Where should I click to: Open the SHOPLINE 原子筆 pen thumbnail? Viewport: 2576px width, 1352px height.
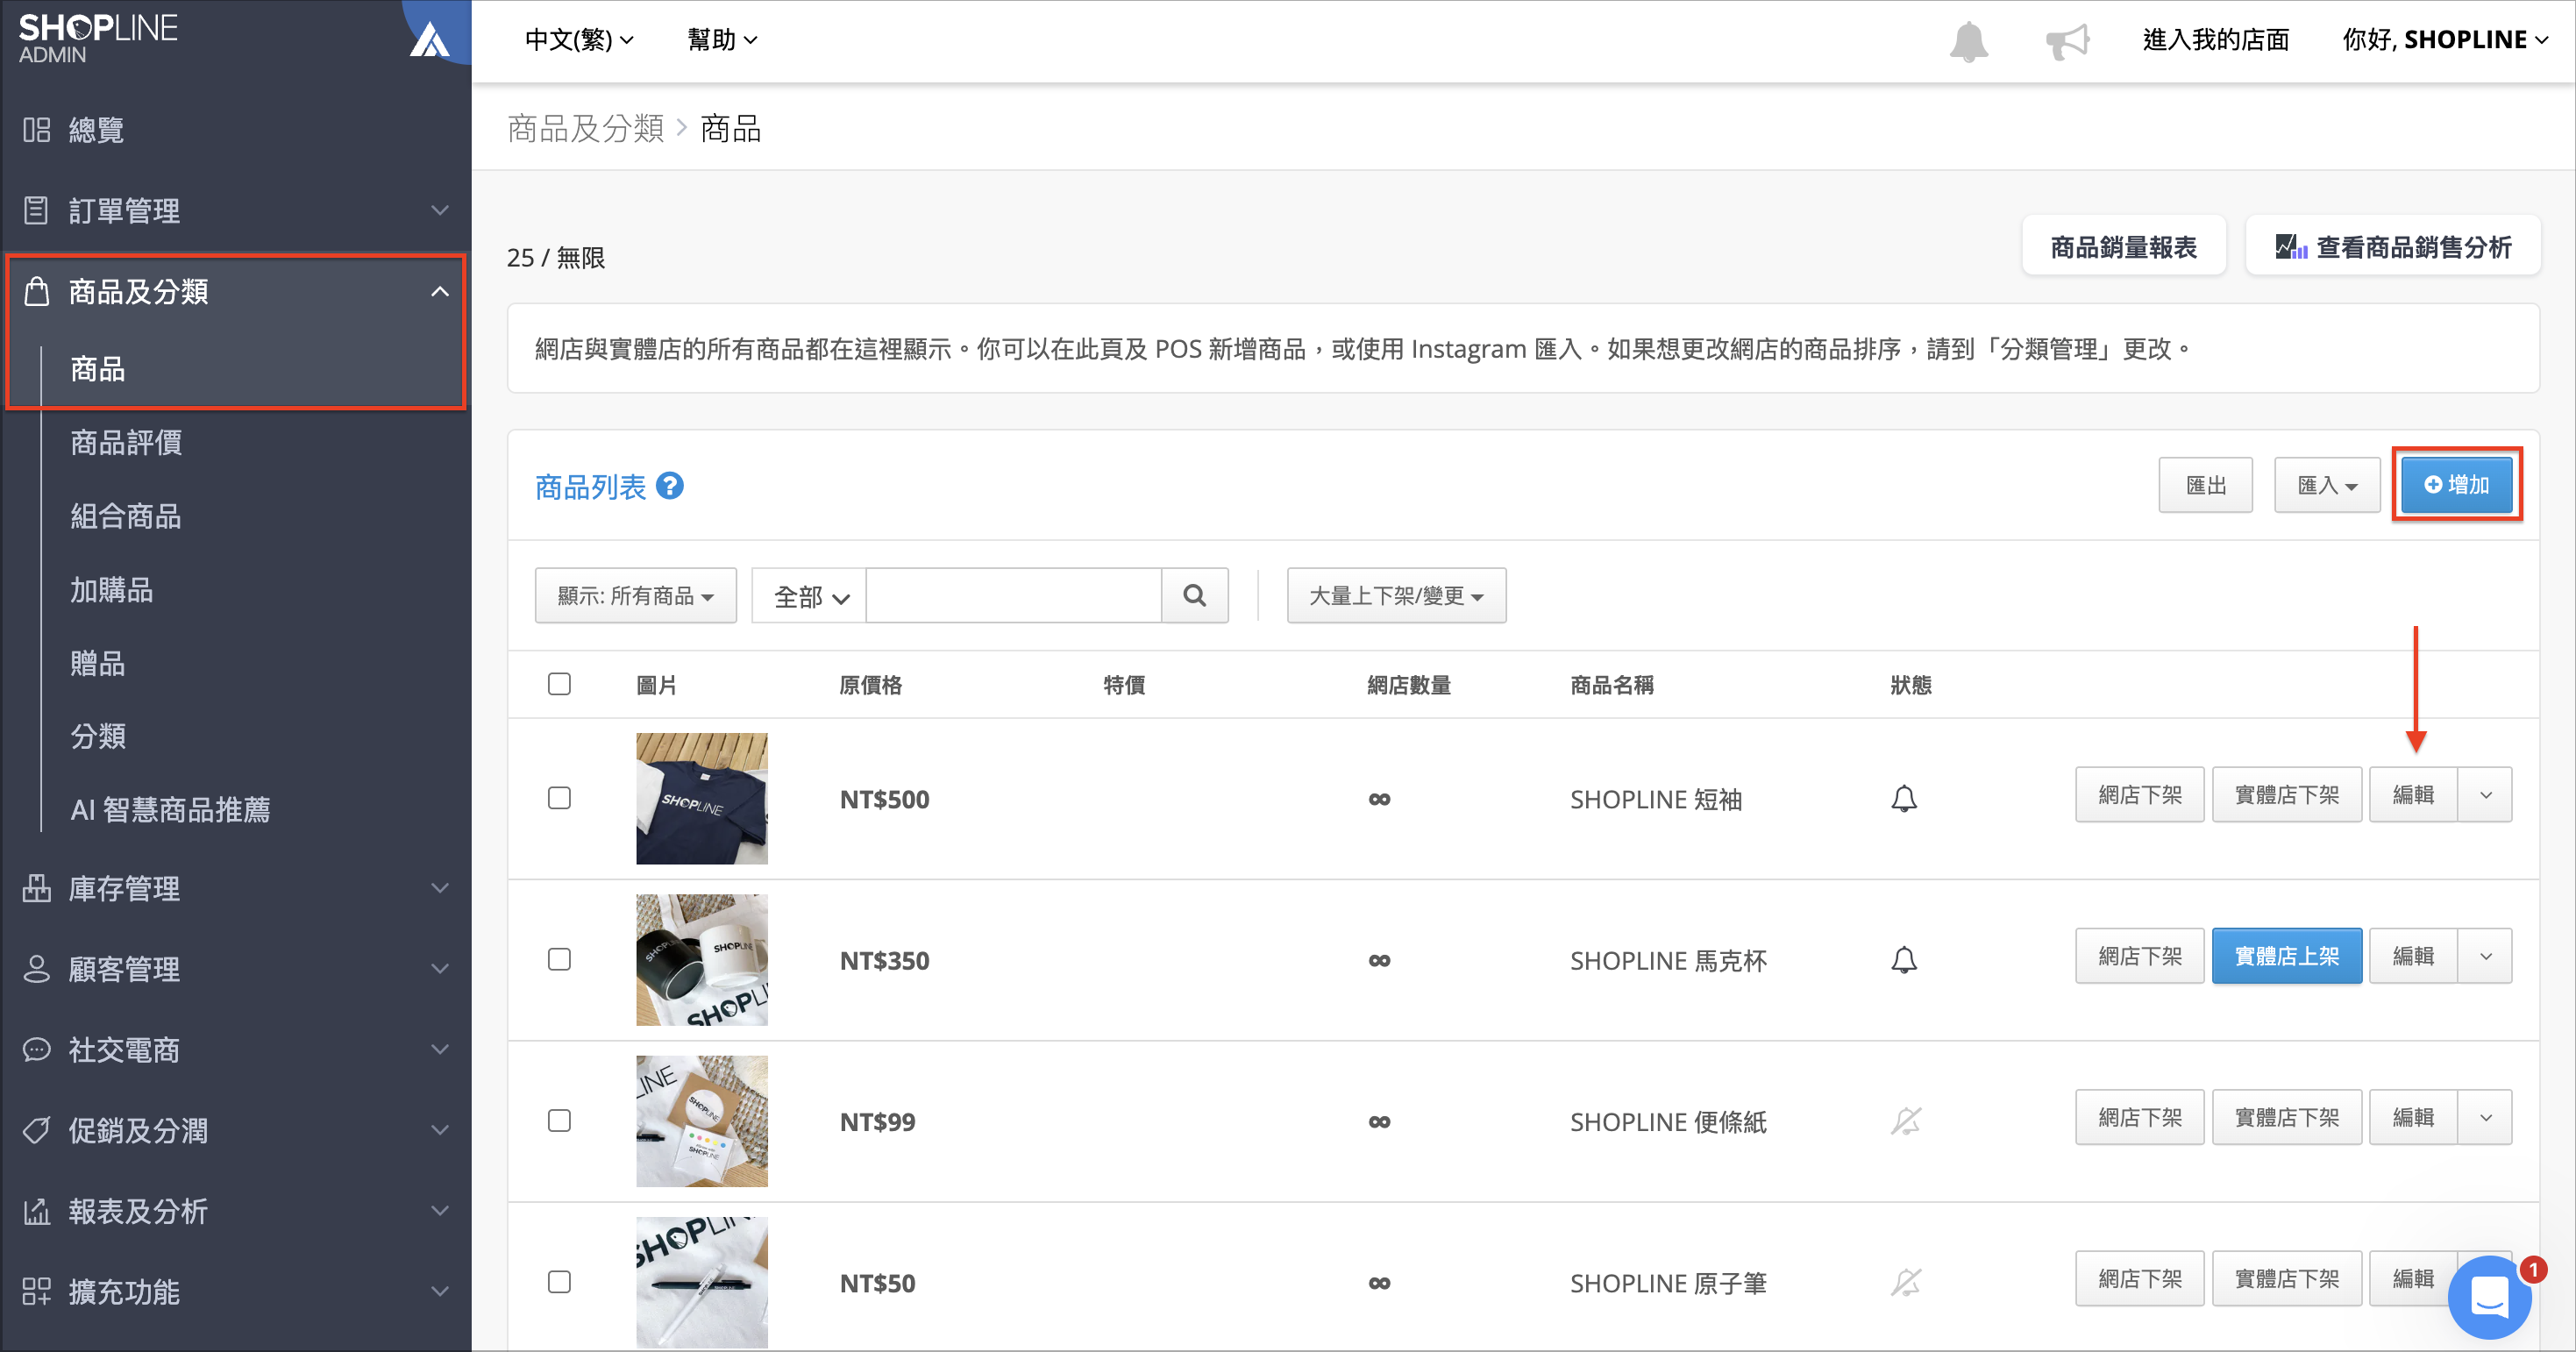tap(702, 1282)
